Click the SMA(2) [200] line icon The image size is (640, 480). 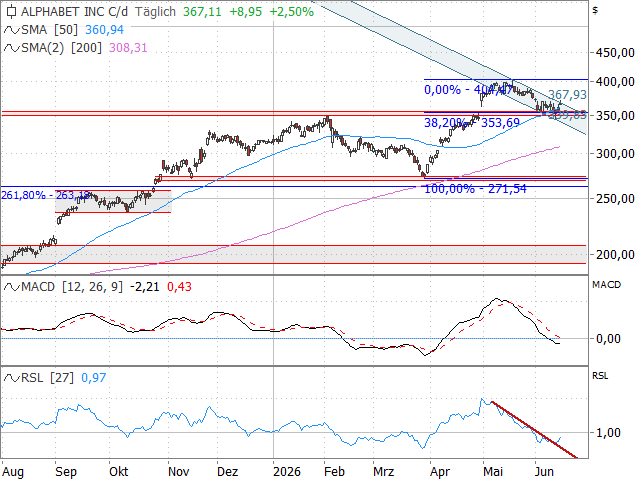11,48
